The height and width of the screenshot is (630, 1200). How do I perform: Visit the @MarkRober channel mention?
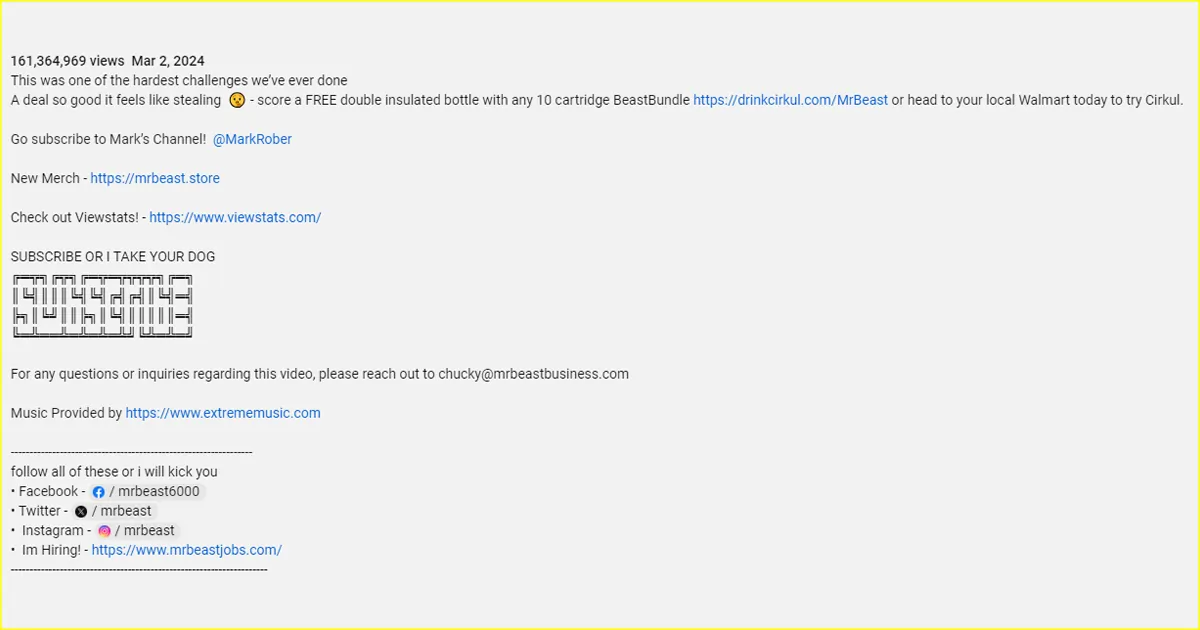click(x=252, y=139)
